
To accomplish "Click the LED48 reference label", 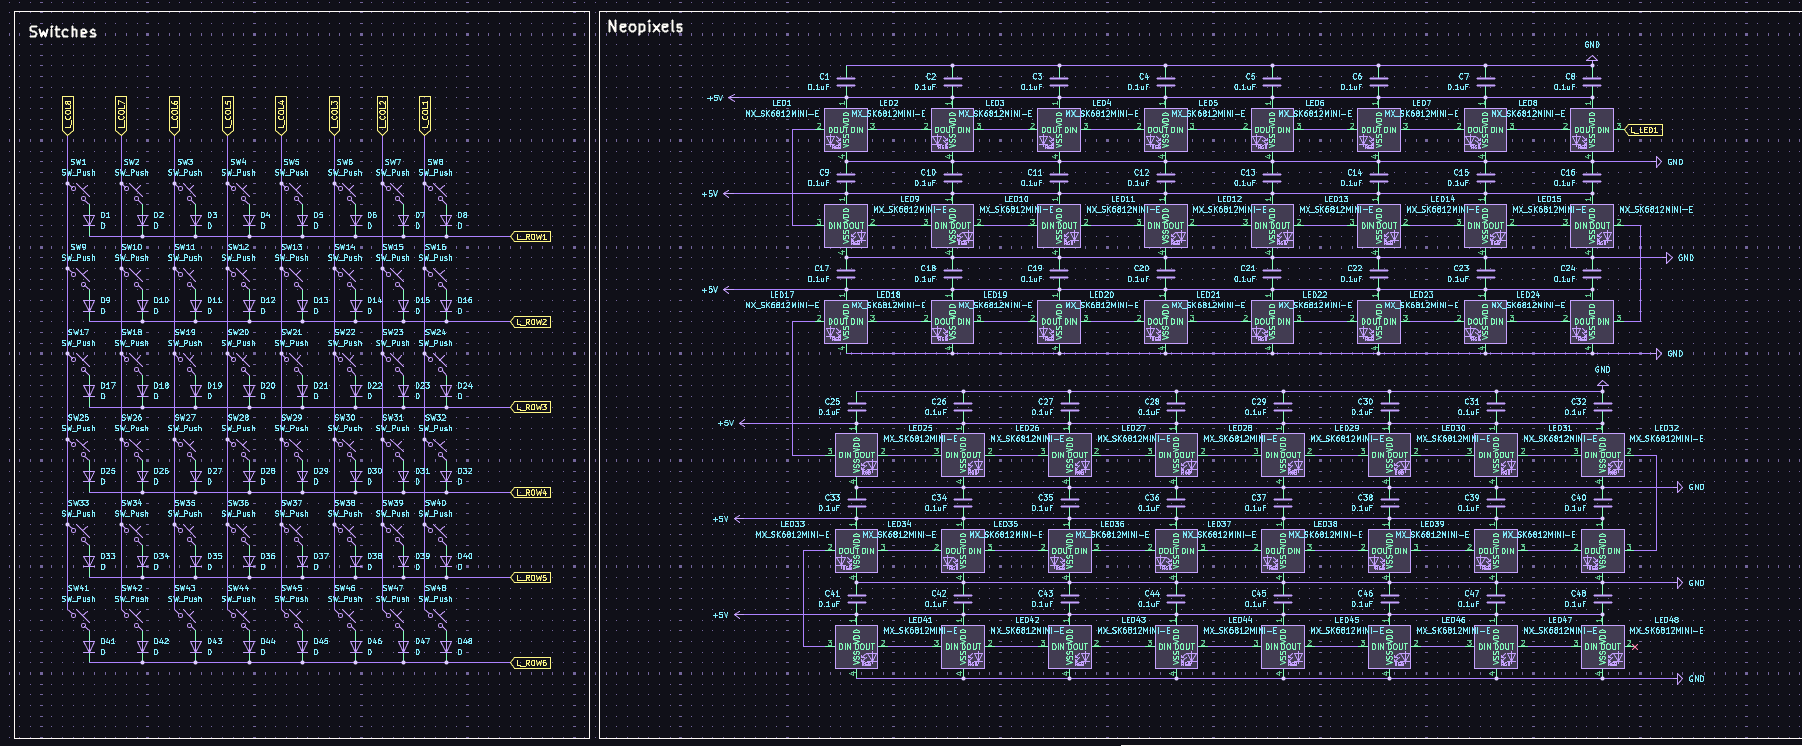I will pos(1667,620).
